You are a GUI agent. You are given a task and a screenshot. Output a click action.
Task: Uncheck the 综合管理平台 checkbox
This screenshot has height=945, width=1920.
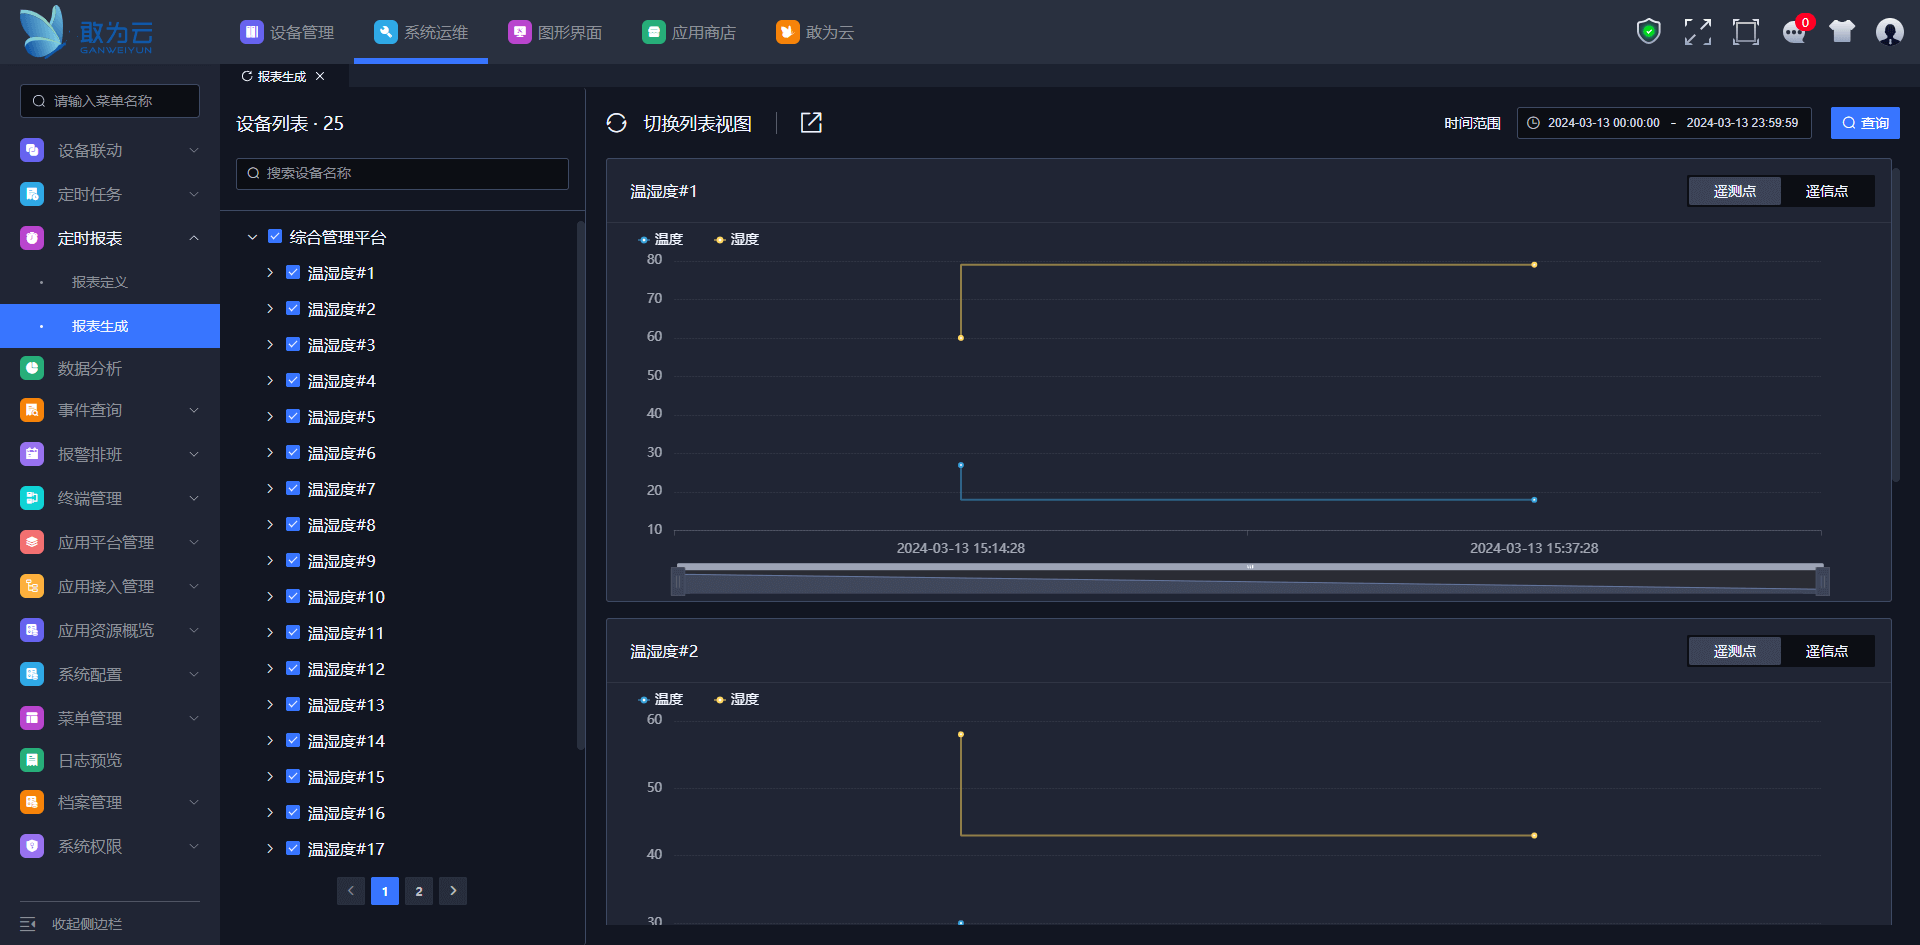click(275, 237)
